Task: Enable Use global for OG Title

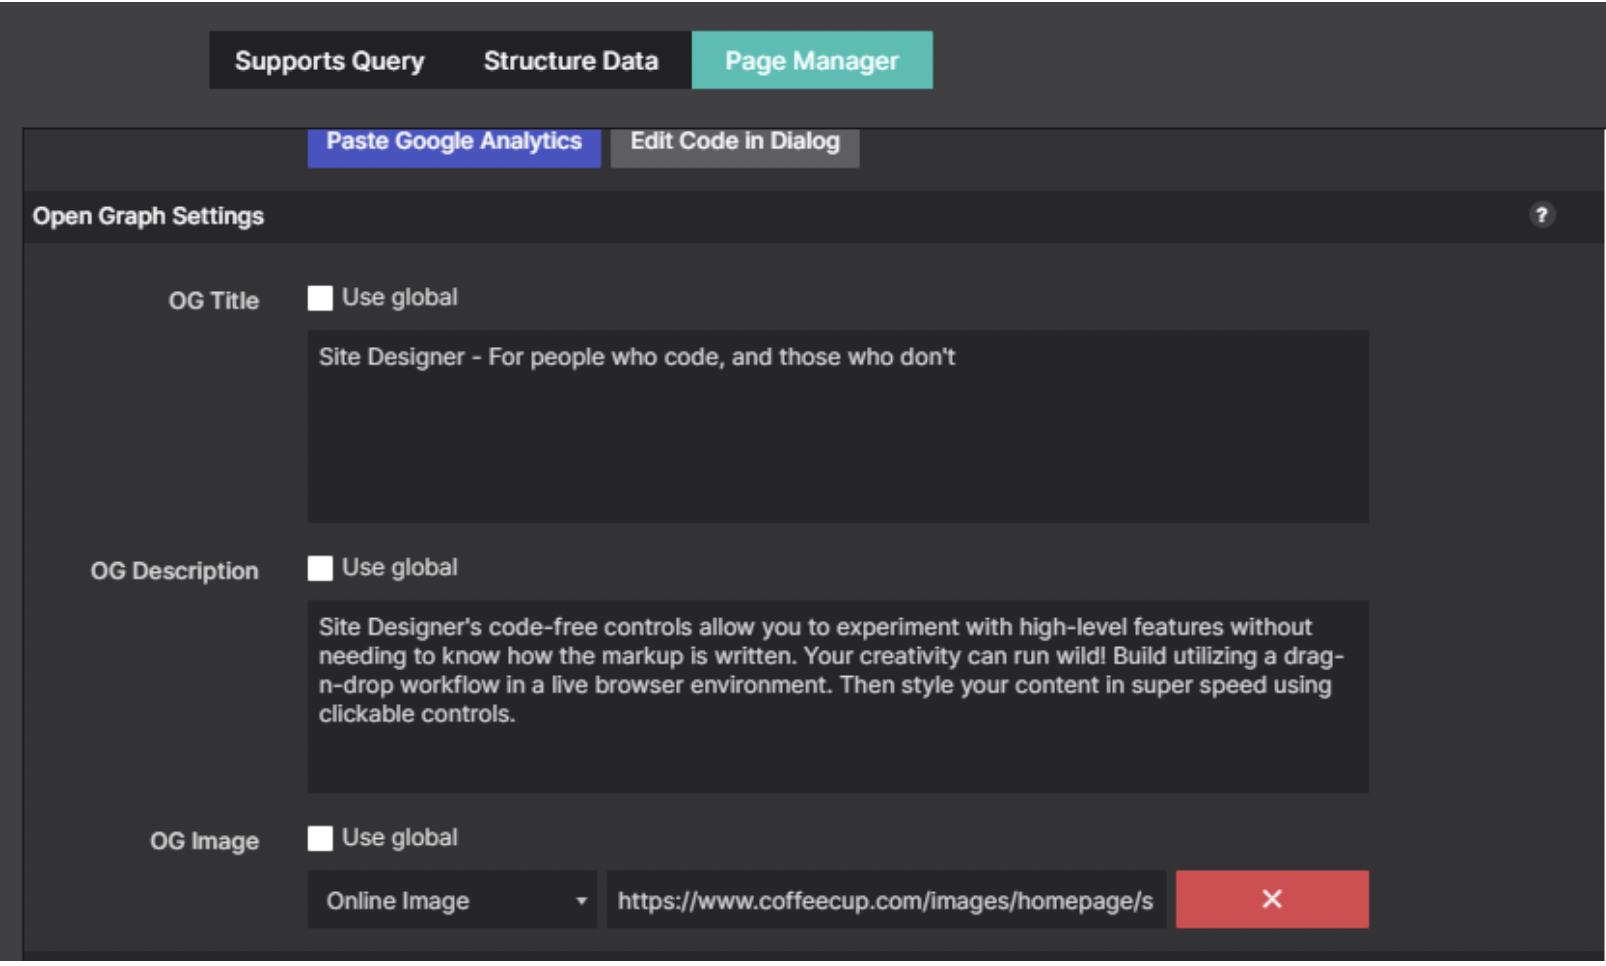Action: click(319, 297)
